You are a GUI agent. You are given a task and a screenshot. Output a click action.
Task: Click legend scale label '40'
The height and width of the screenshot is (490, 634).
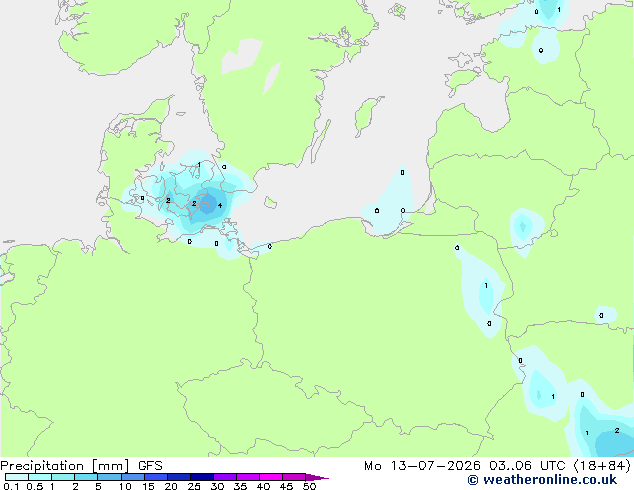pos(263,486)
